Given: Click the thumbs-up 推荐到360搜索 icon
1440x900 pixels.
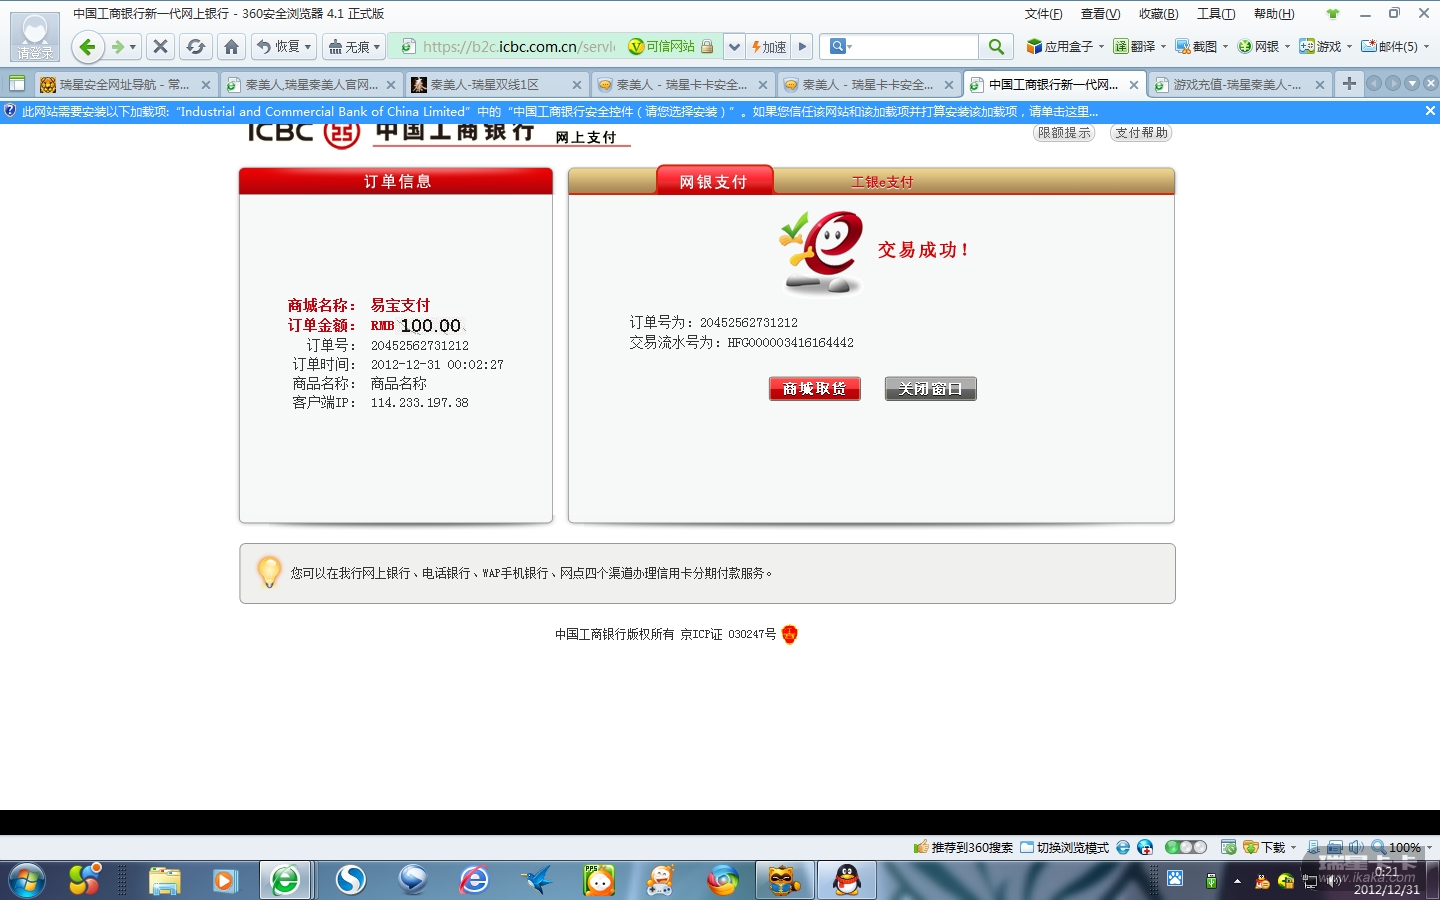Looking at the screenshot, I should [x=921, y=847].
